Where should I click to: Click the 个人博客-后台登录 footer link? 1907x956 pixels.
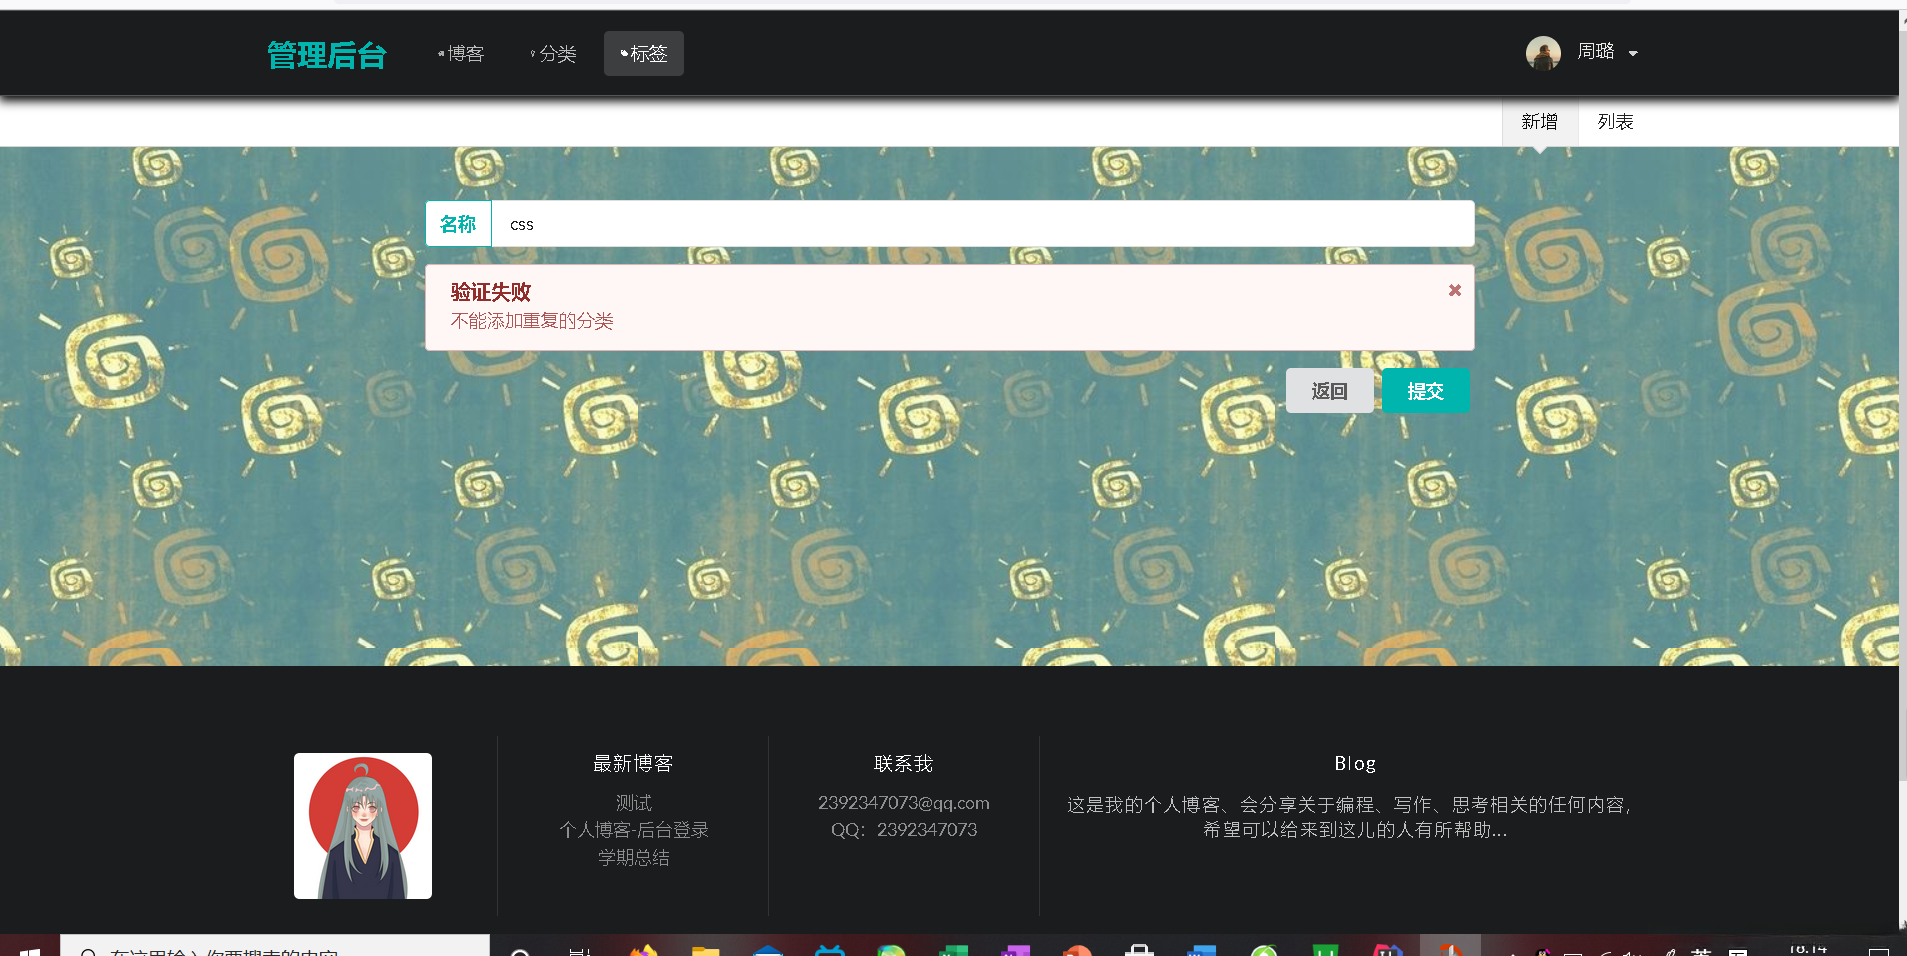(x=632, y=829)
